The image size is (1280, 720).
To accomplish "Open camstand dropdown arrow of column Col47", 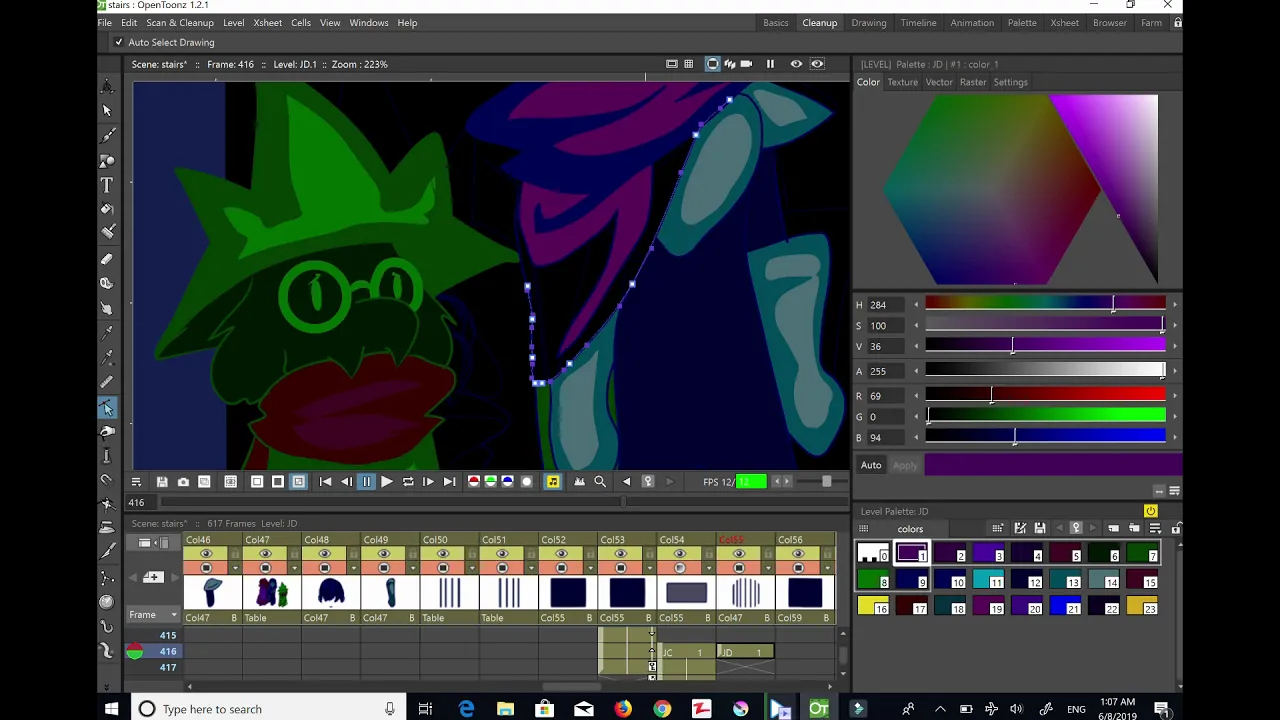I will [x=294, y=568].
